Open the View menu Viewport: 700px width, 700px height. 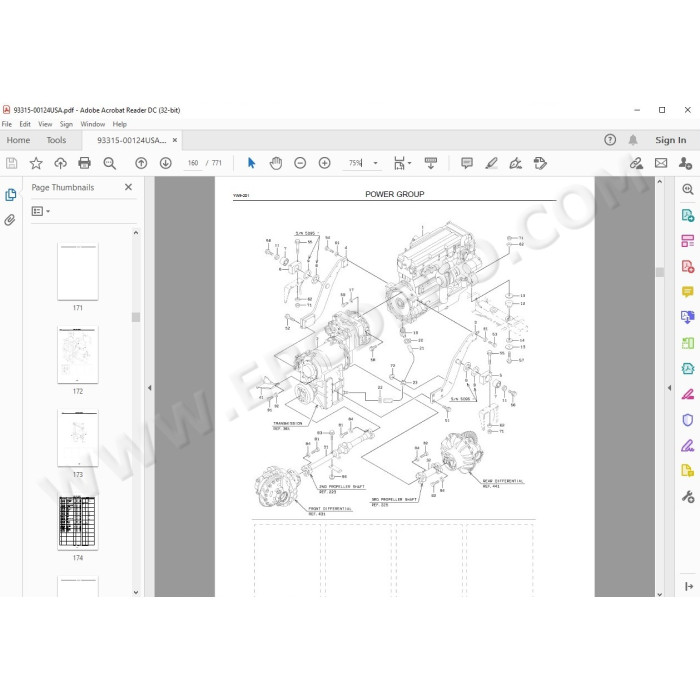tap(45, 124)
